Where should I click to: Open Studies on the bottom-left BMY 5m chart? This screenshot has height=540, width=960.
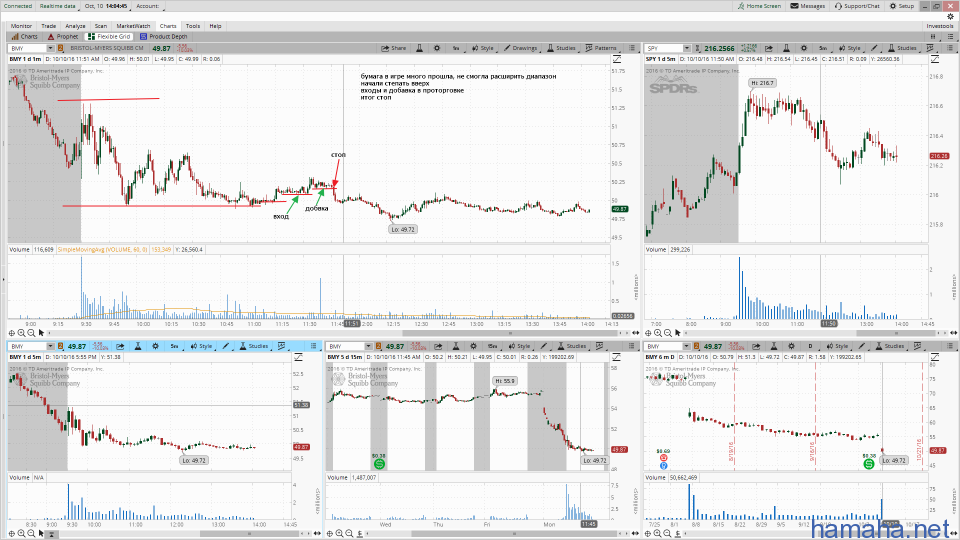click(254, 347)
